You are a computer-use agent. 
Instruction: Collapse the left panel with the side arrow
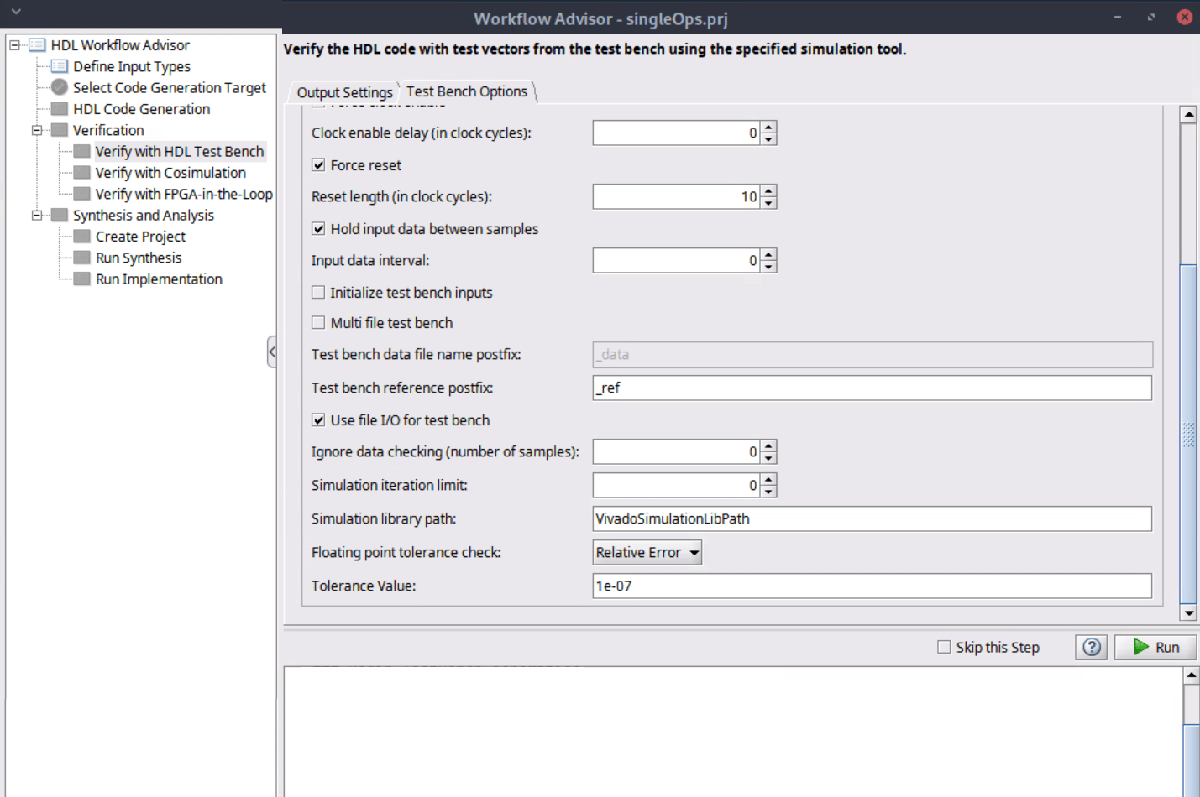tap(272, 352)
